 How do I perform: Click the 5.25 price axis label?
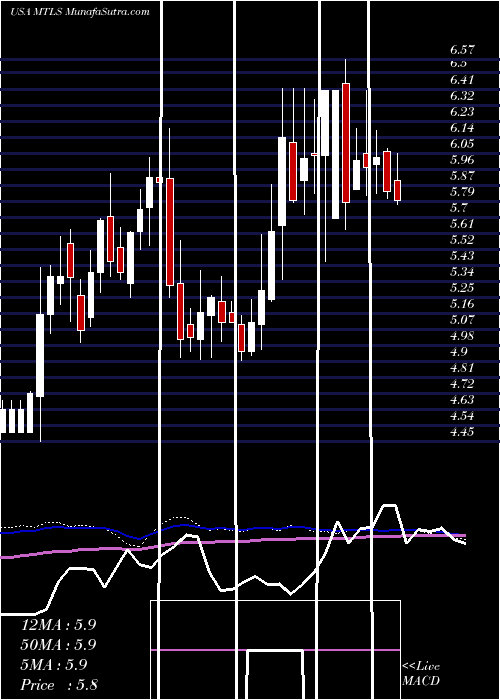point(462,288)
